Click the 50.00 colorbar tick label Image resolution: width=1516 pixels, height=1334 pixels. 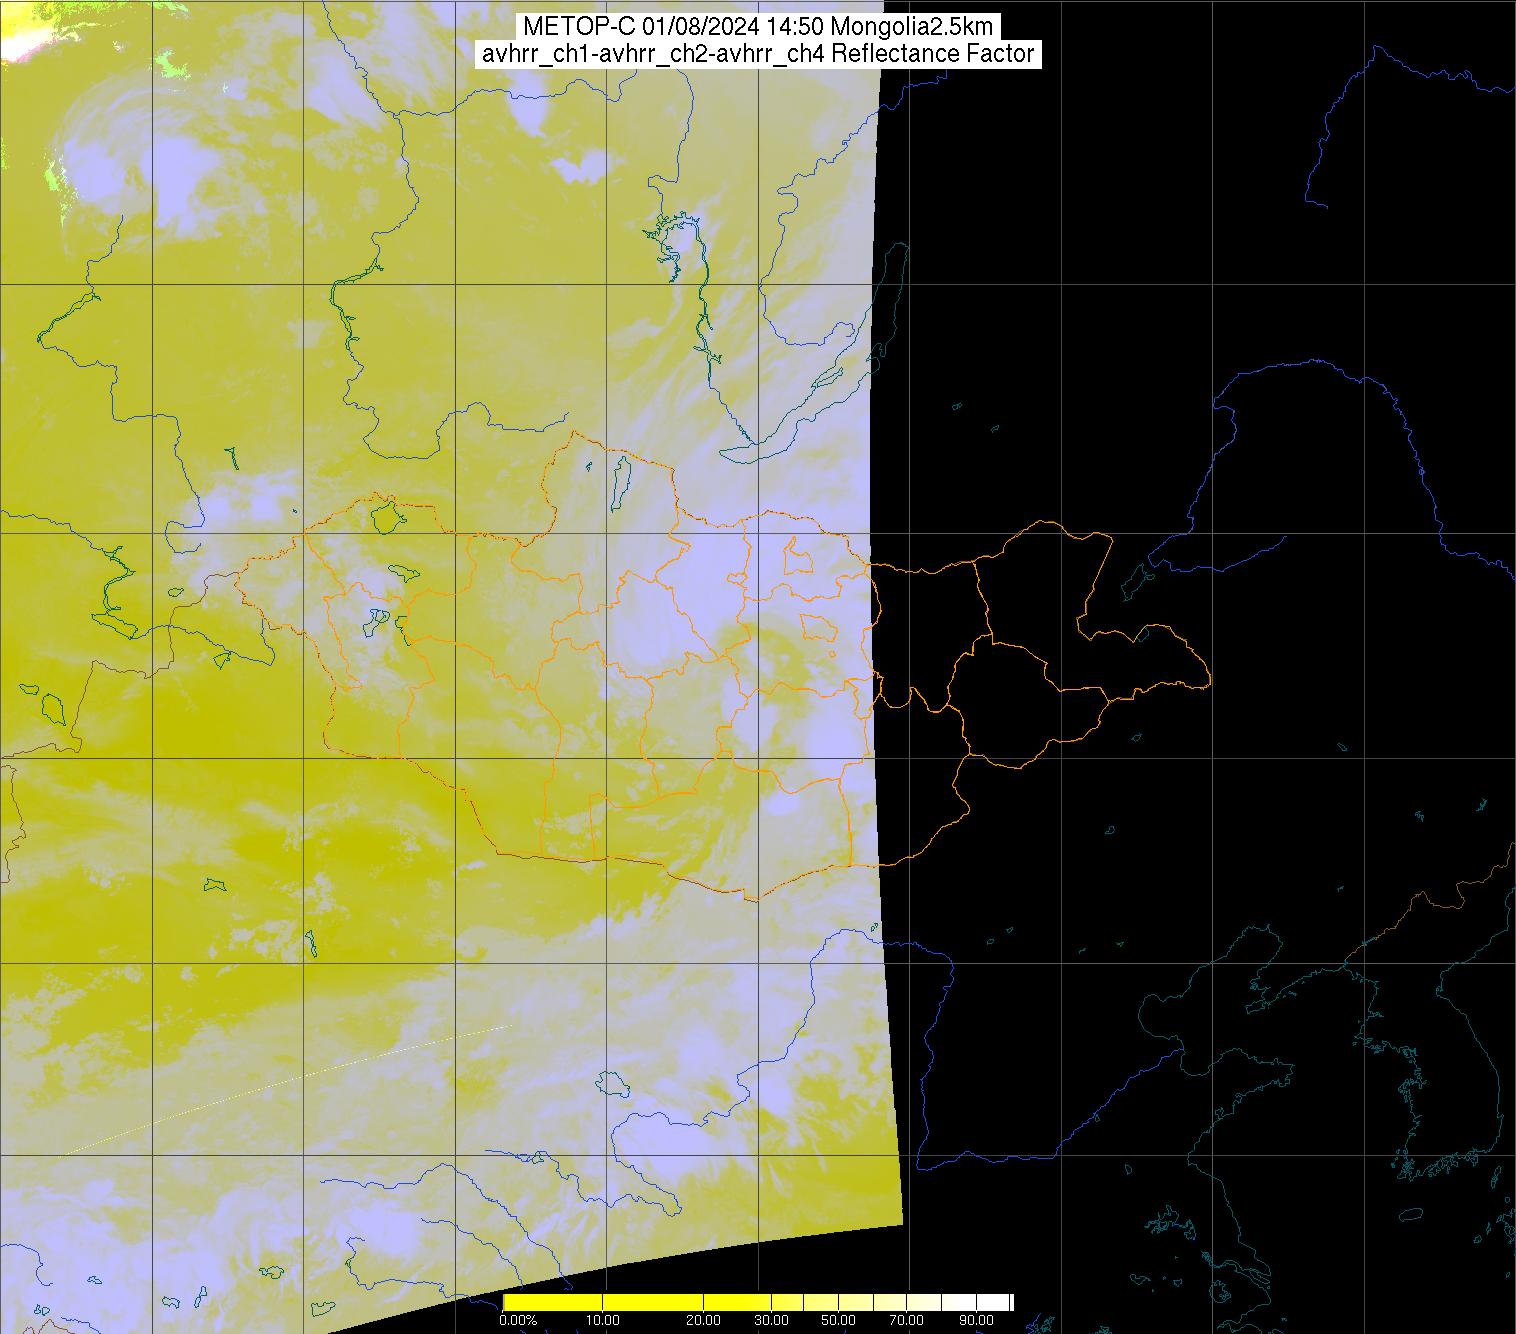[x=839, y=1321]
